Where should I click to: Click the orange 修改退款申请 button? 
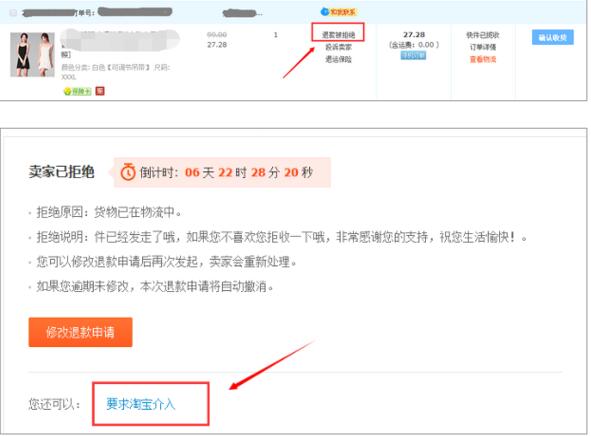(x=80, y=332)
